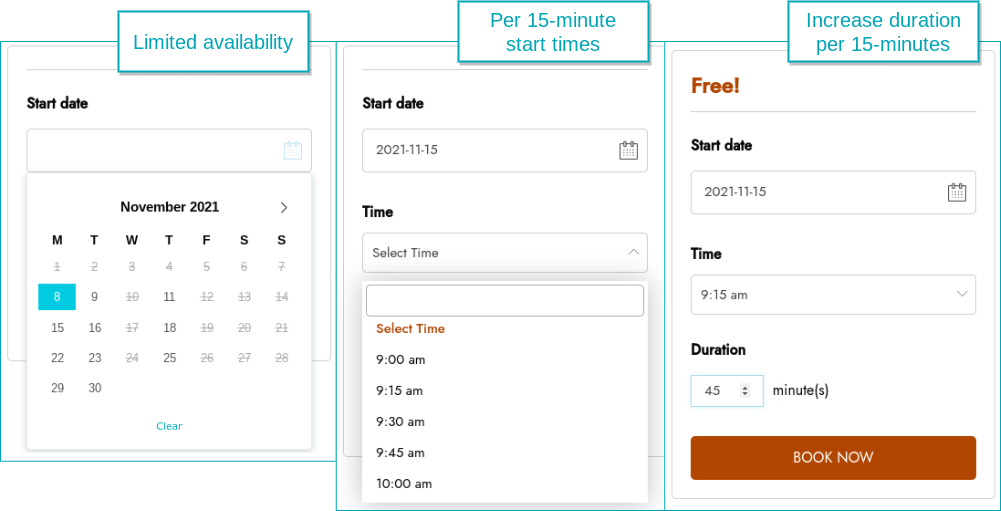Click the Duration minutes input showing 45
The width and height of the screenshot is (1001, 511).
tap(726, 390)
